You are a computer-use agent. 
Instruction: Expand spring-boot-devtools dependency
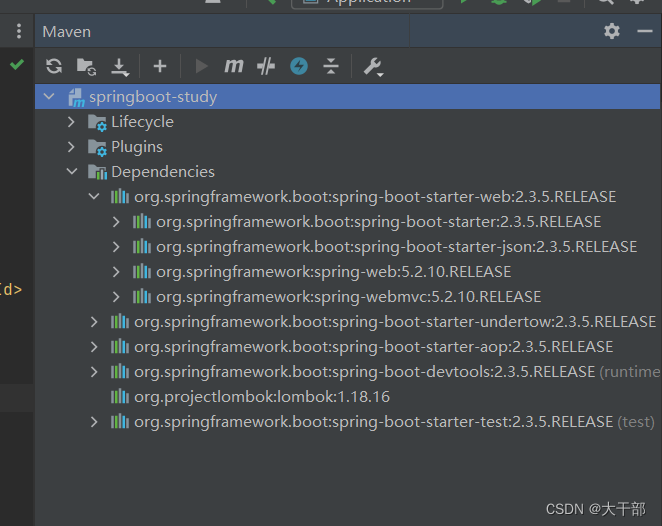point(94,372)
